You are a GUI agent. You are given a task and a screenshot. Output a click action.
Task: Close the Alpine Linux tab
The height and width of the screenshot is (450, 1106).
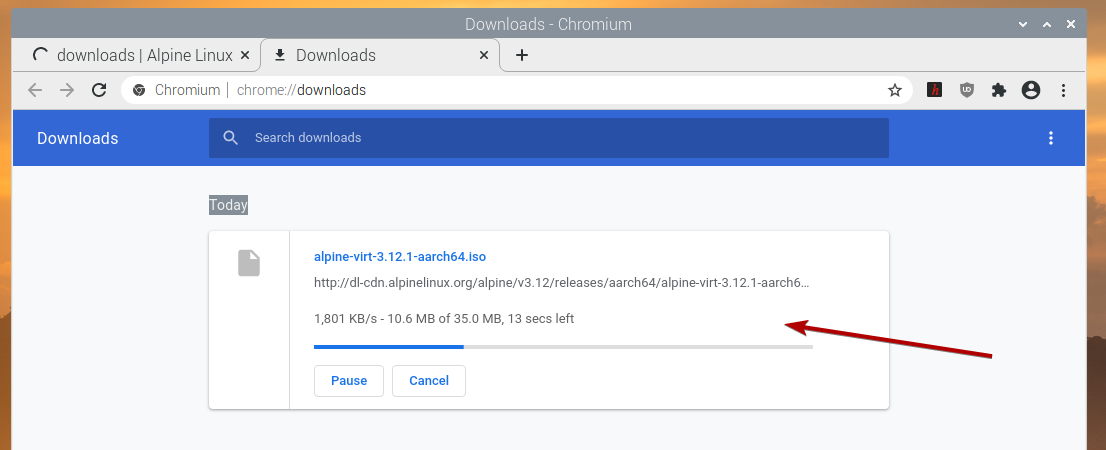244,55
